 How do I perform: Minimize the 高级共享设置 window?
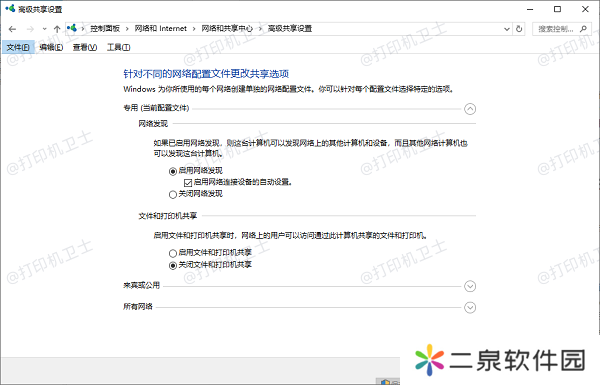coord(530,9)
